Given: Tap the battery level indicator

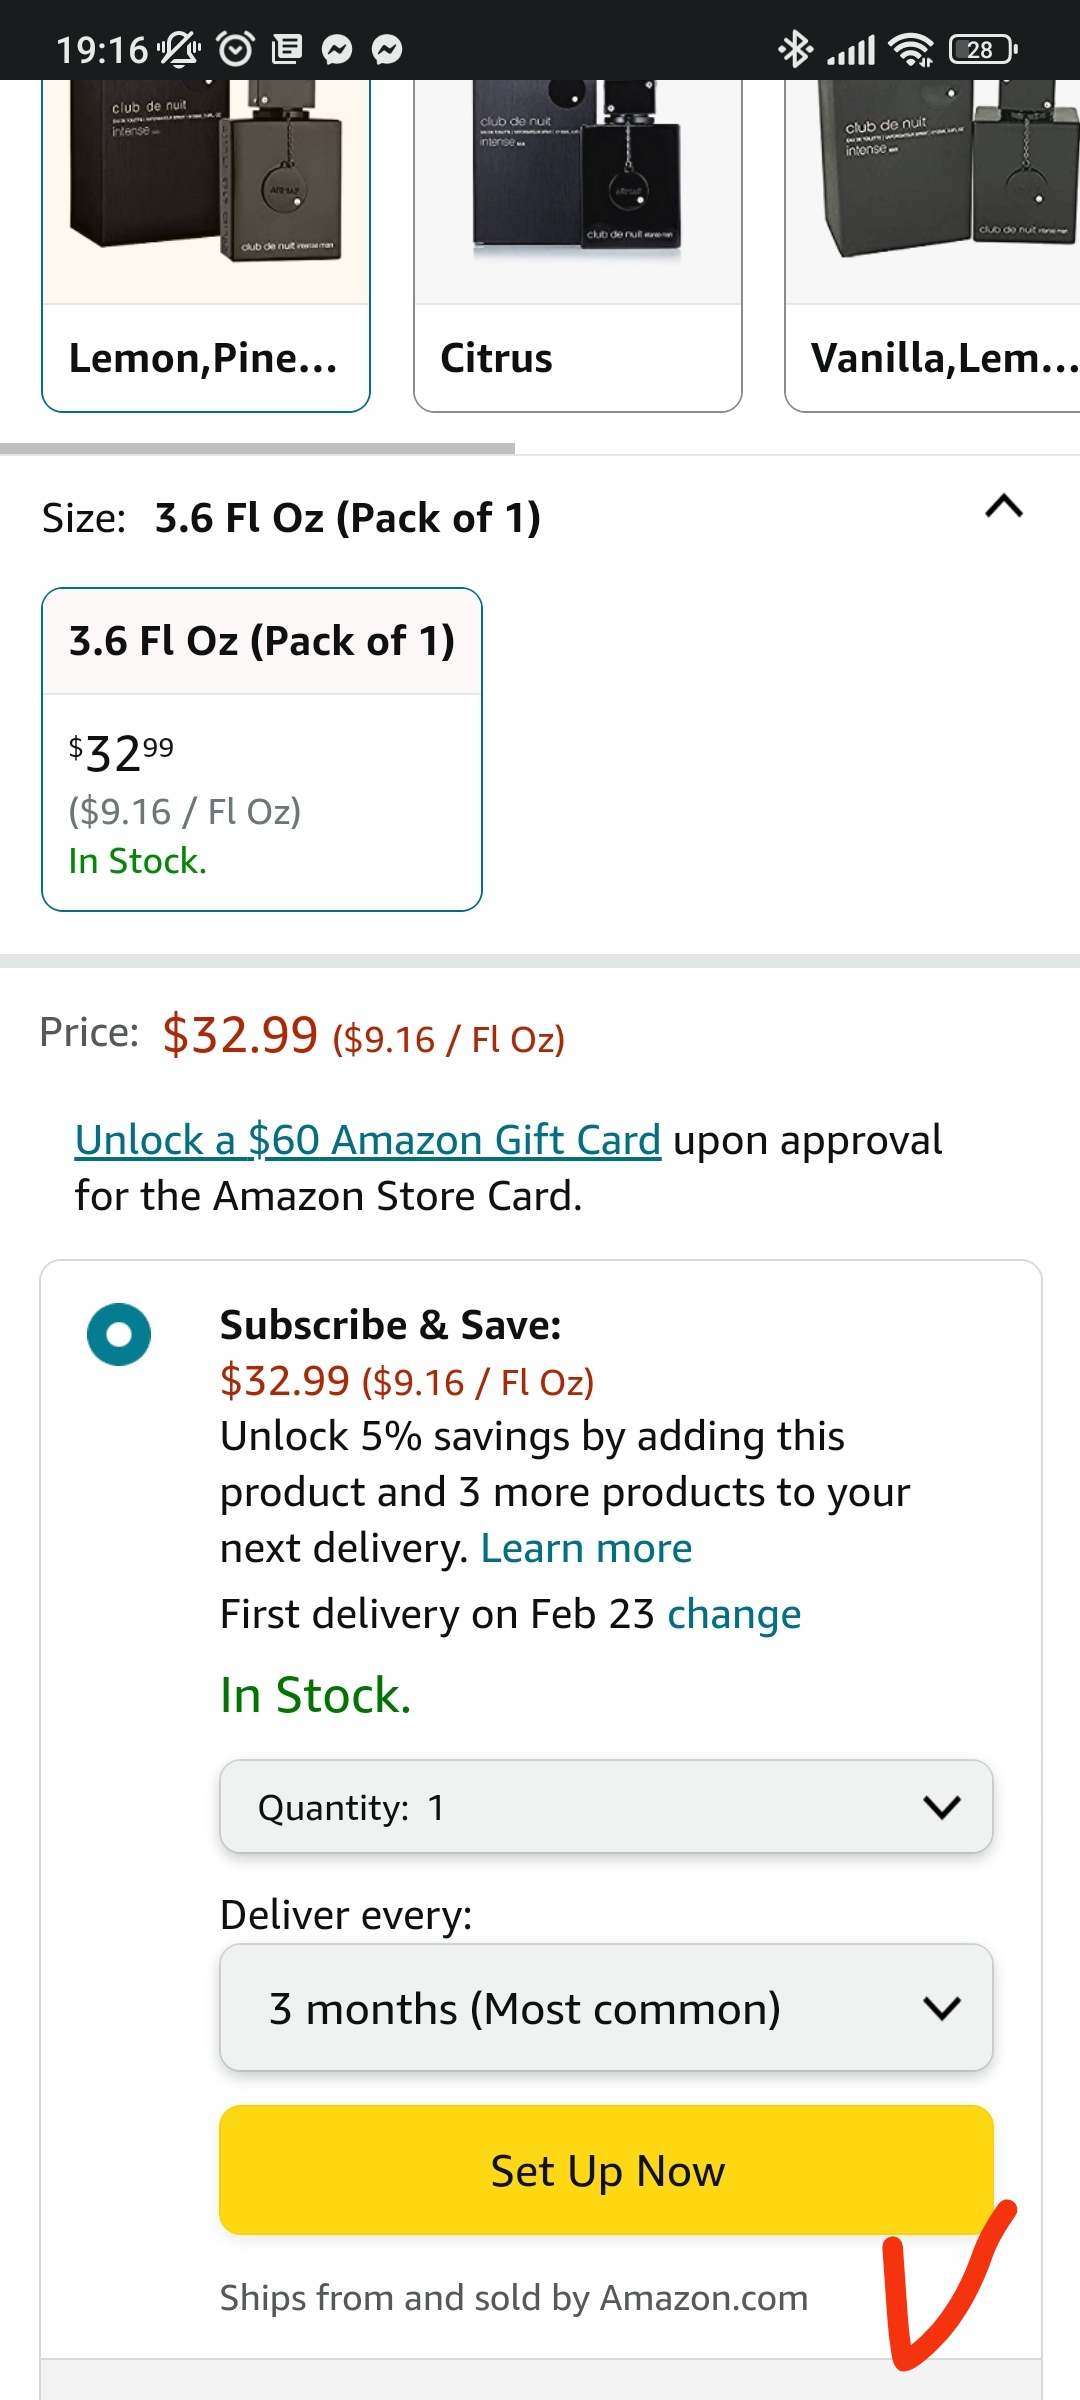Looking at the screenshot, I should (983, 49).
